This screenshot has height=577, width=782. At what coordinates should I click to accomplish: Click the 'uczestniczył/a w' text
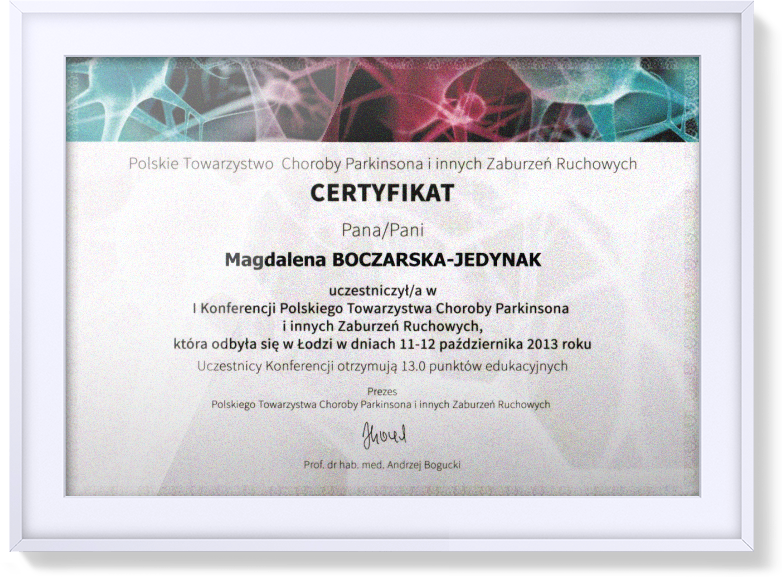pyautogui.click(x=383, y=289)
